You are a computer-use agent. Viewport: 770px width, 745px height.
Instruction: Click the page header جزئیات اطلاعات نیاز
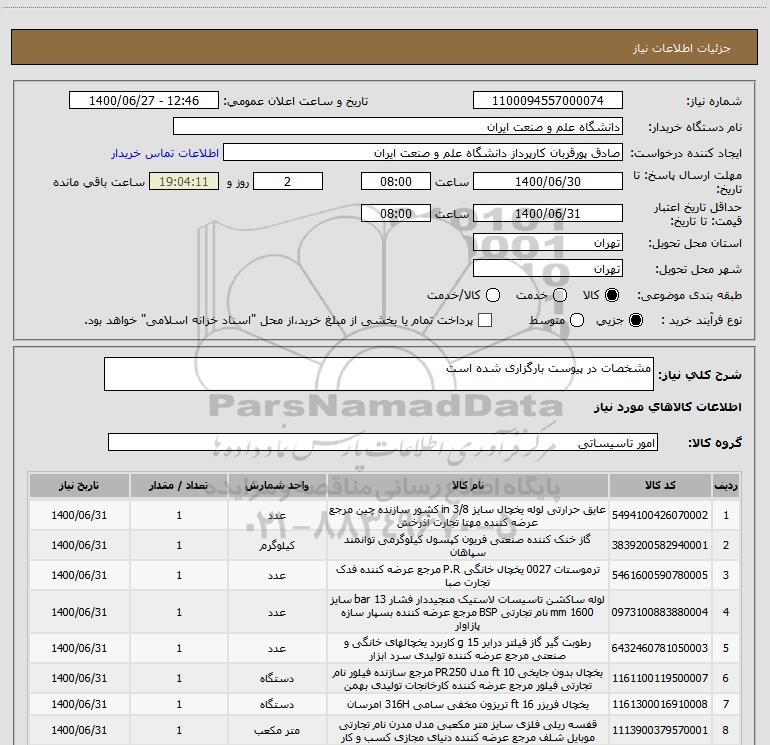pyautogui.click(x=682, y=48)
